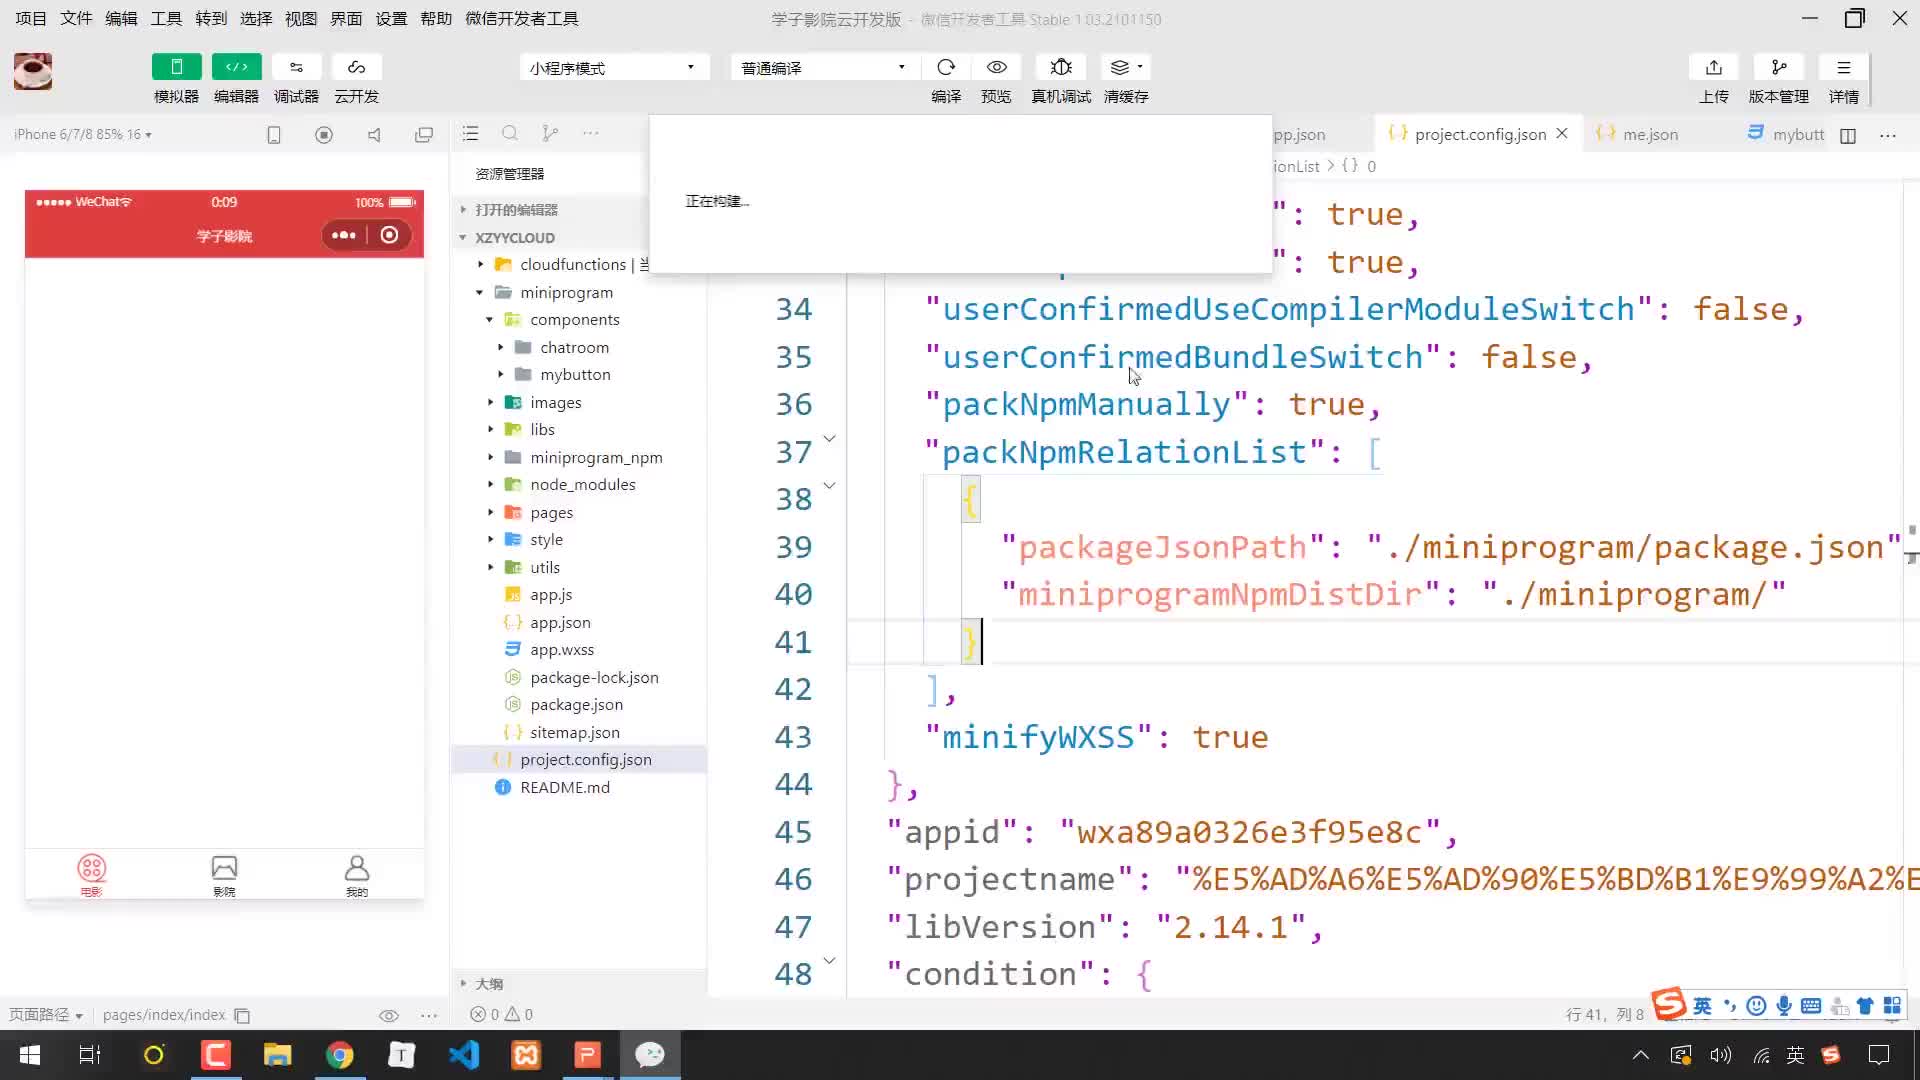The image size is (1920, 1080).
Task: Switch to the mybutt editor tab
Action: 1786,134
